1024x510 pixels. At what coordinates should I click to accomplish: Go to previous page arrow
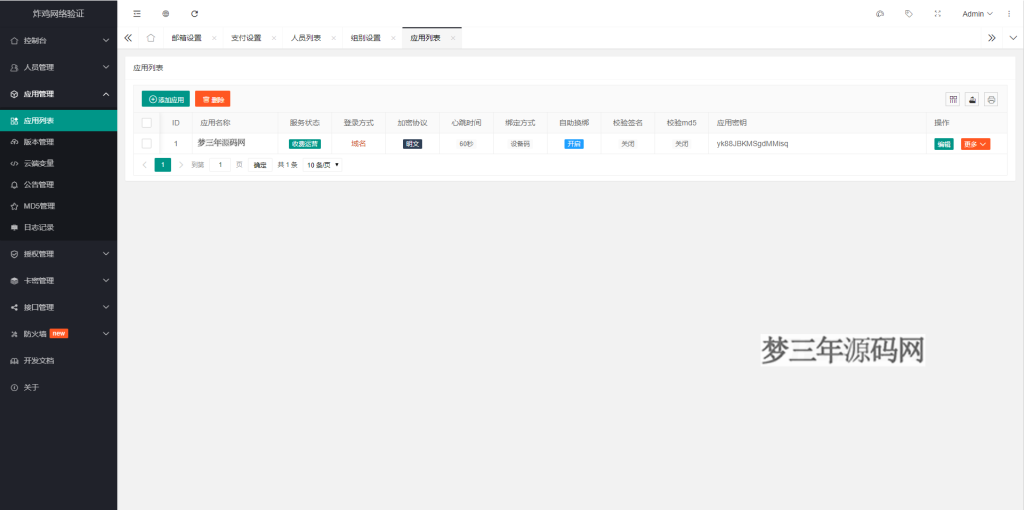pos(144,165)
